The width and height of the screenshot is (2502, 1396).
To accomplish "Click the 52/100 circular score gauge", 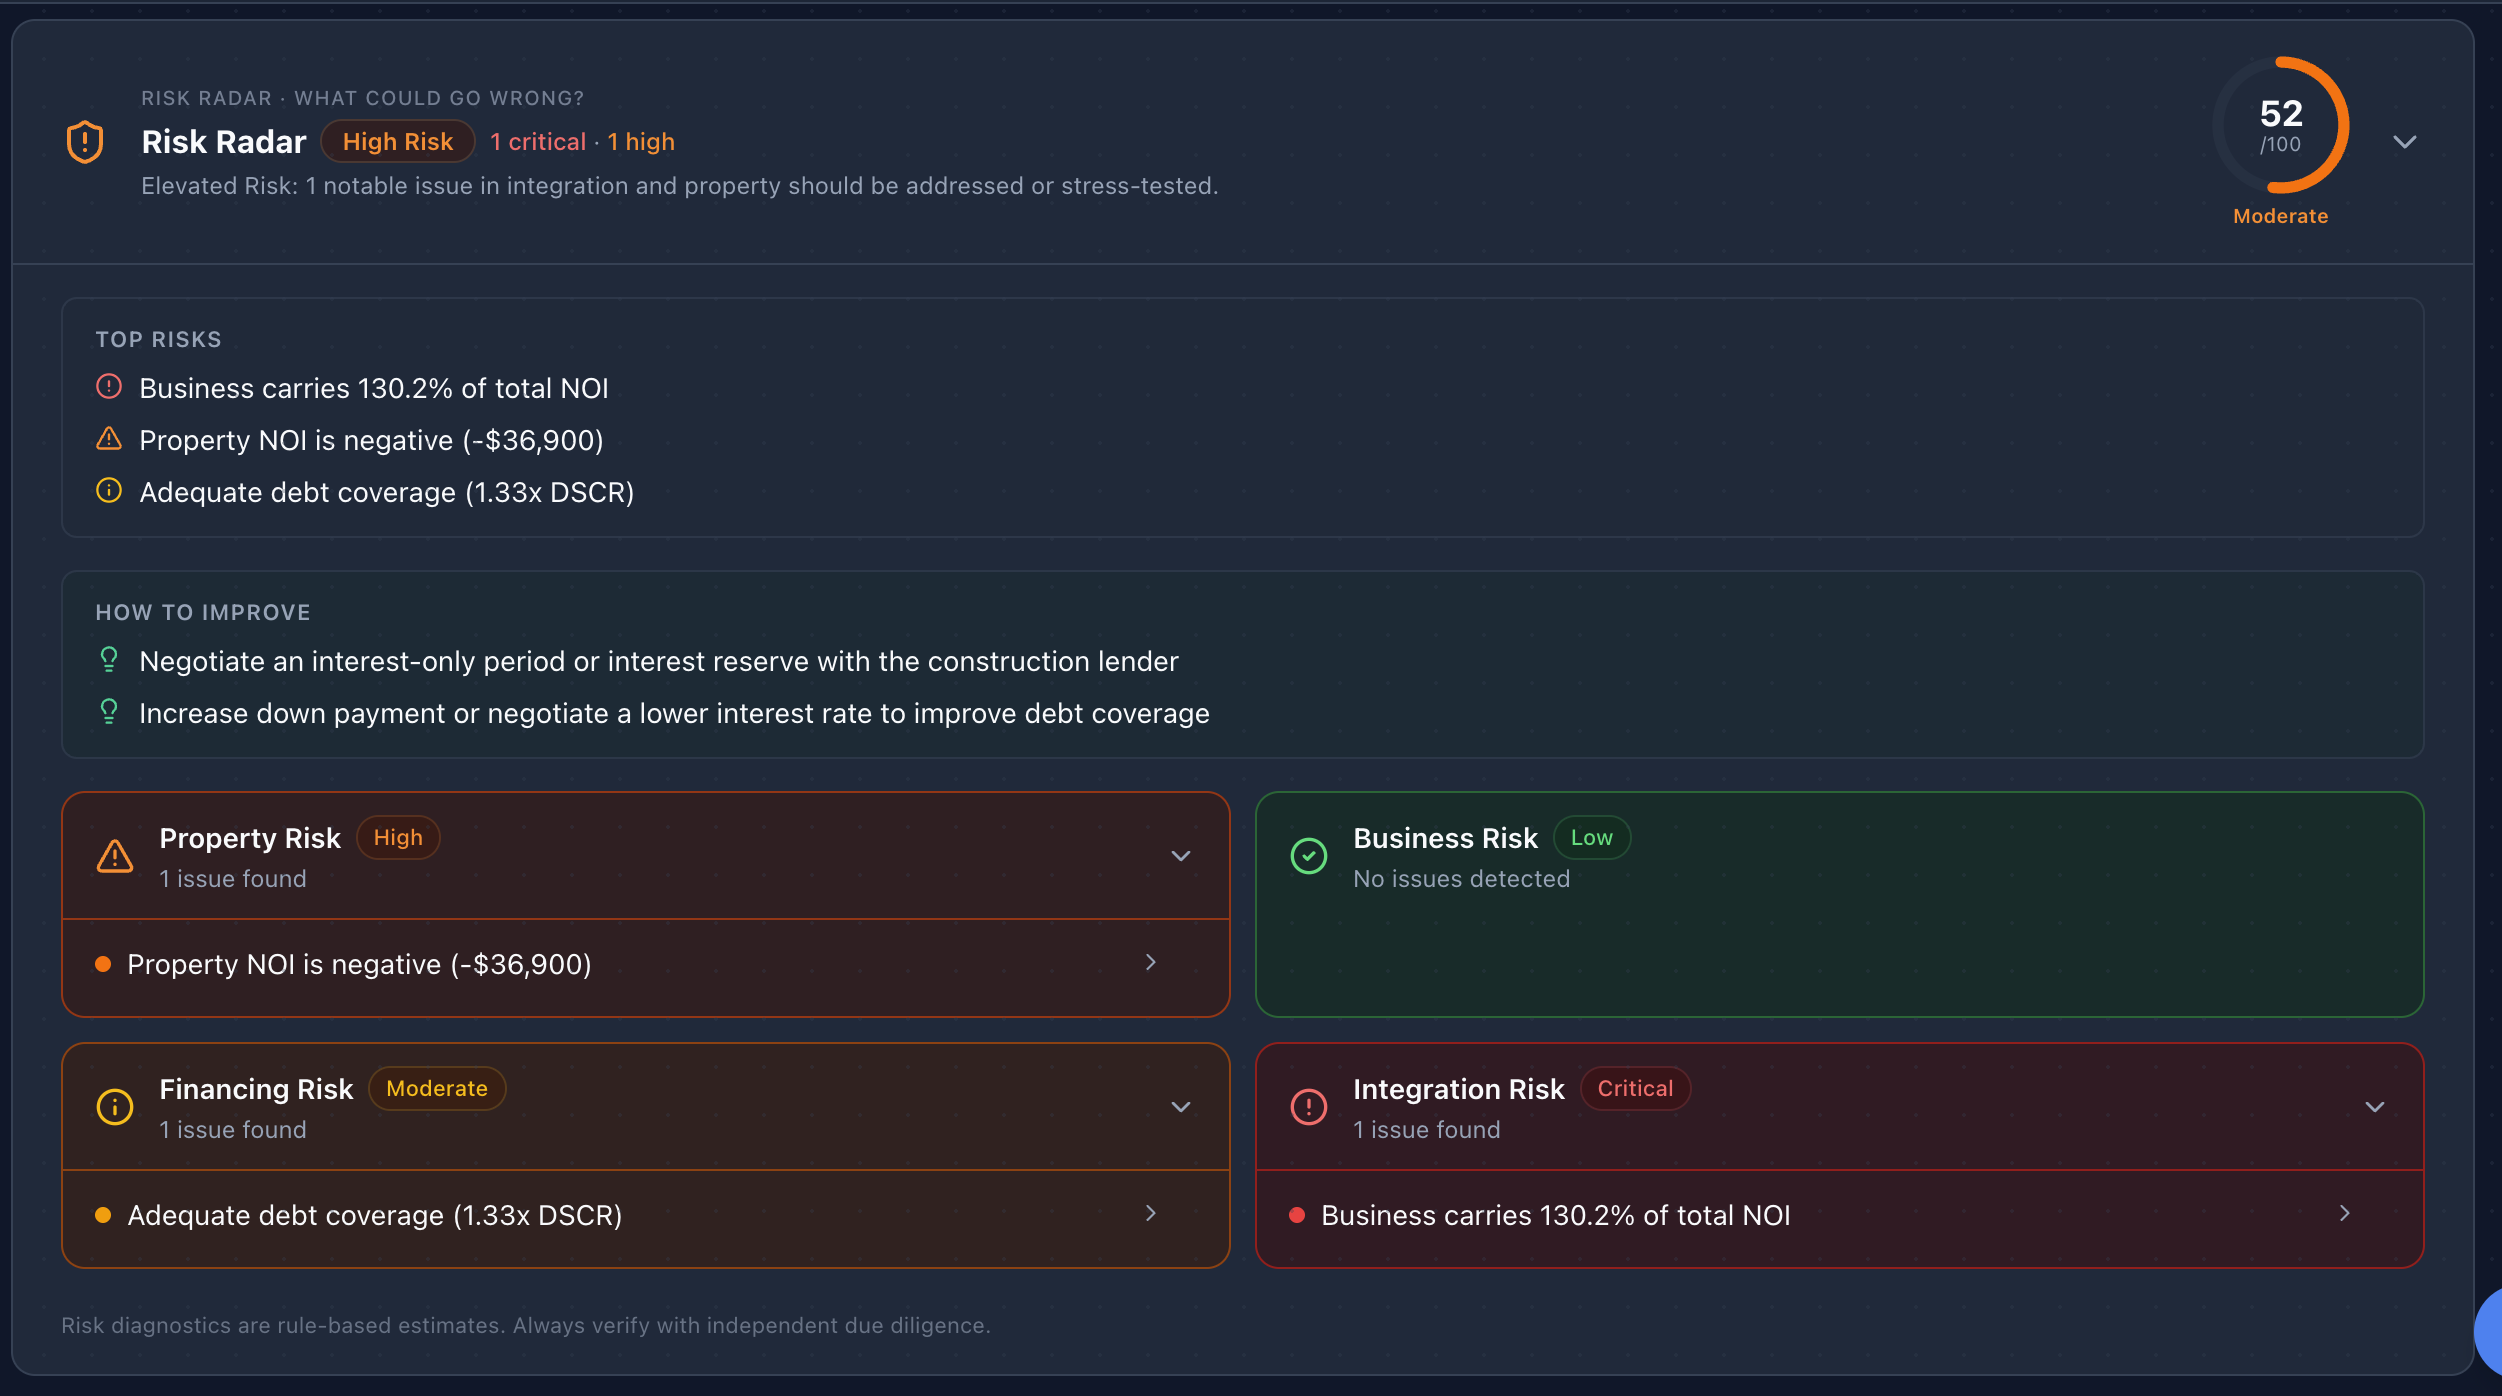I will click(2280, 125).
